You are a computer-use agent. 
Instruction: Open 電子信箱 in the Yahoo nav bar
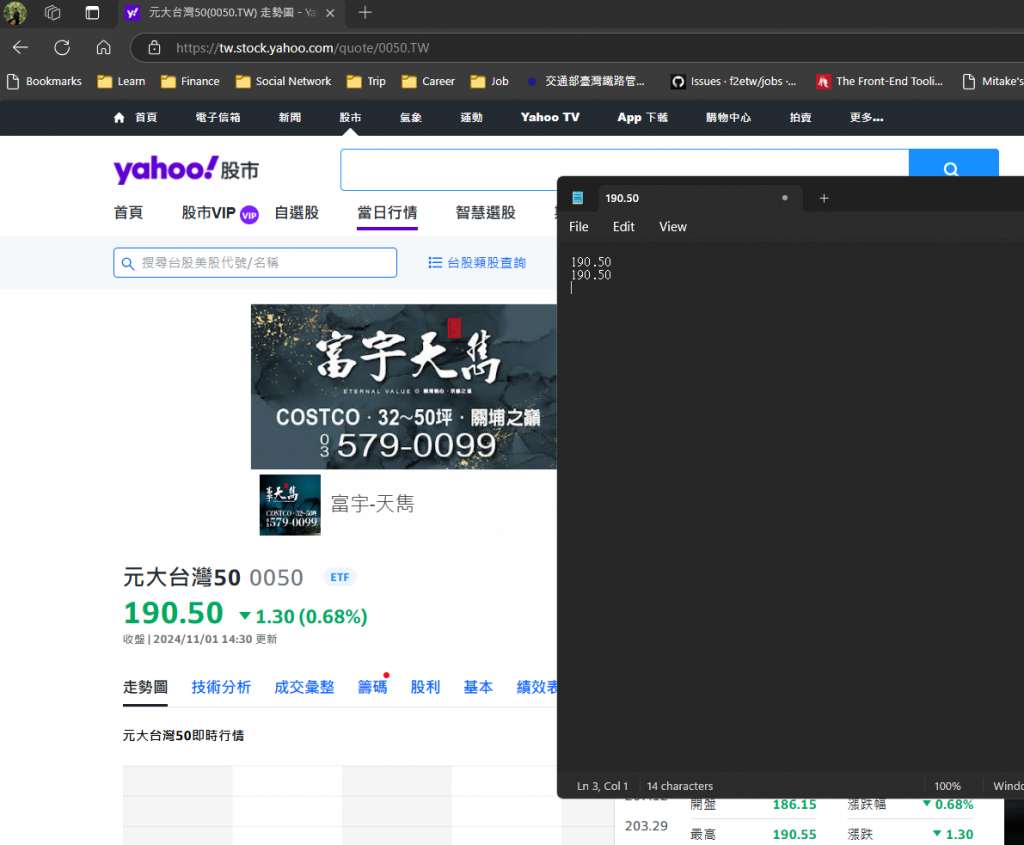(x=218, y=118)
